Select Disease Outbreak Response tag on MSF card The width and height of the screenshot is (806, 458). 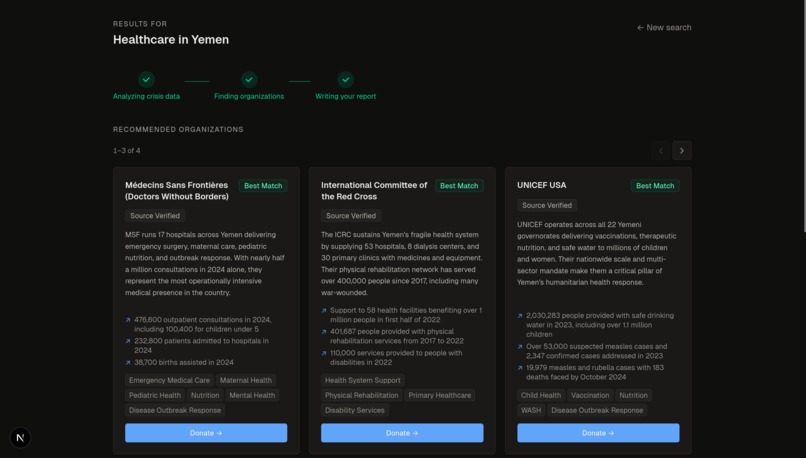[x=175, y=410]
